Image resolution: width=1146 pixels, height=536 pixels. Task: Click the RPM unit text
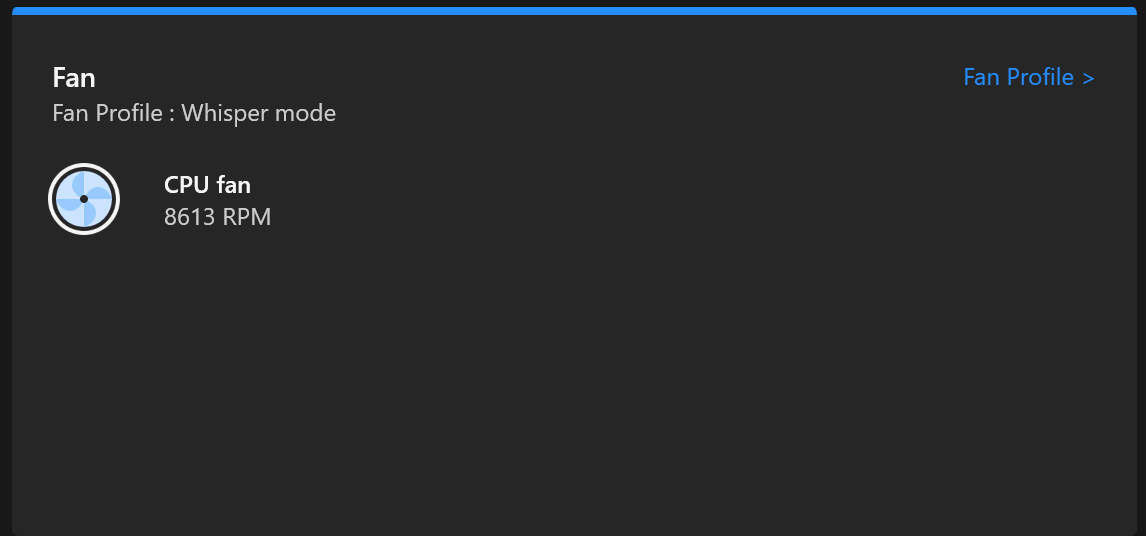tap(247, 217)
